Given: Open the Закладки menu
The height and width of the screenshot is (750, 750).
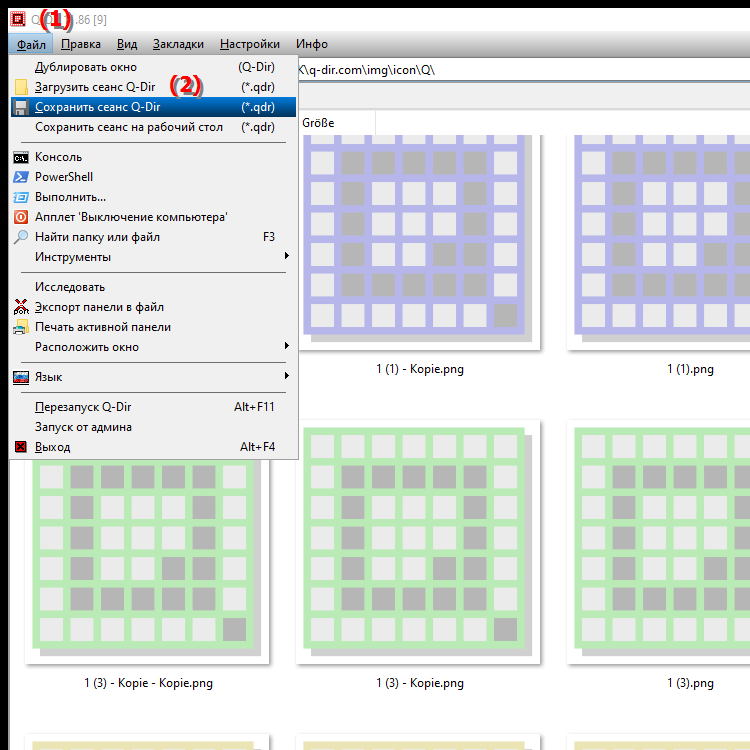Looking at the screenshot, I should click(178, 44).
